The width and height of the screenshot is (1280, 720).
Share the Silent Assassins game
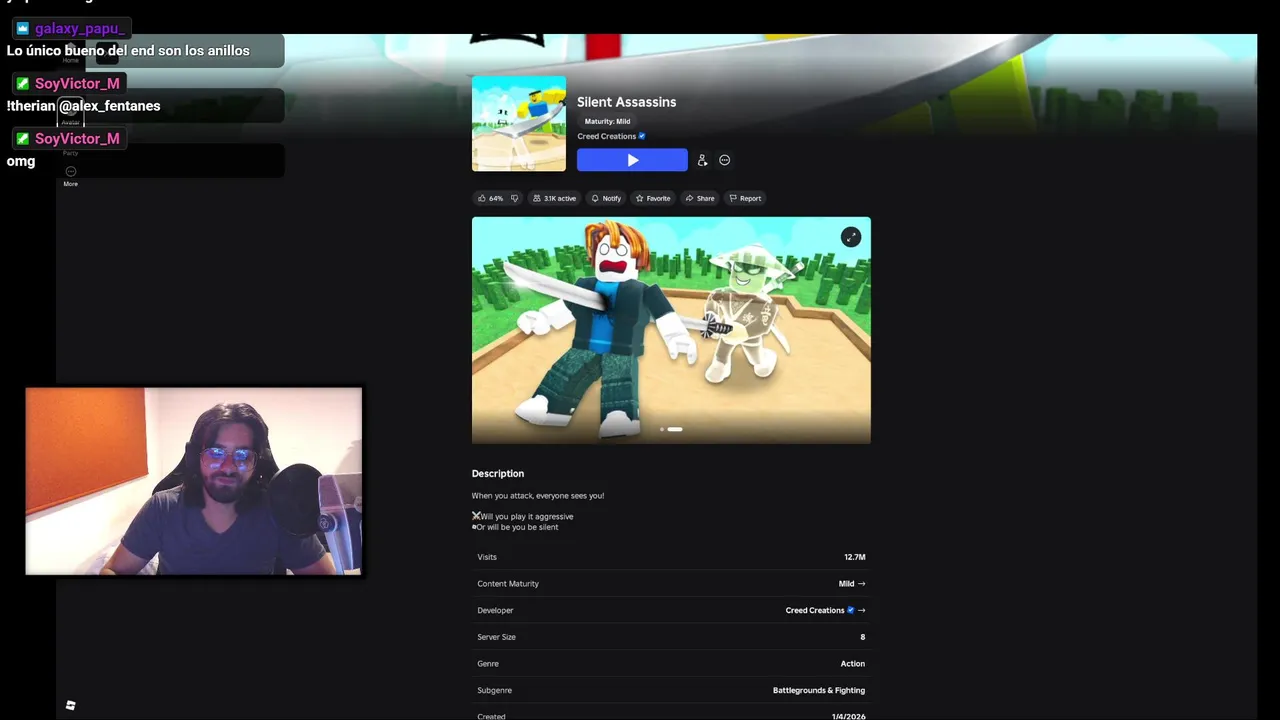(x=700, y=198)
